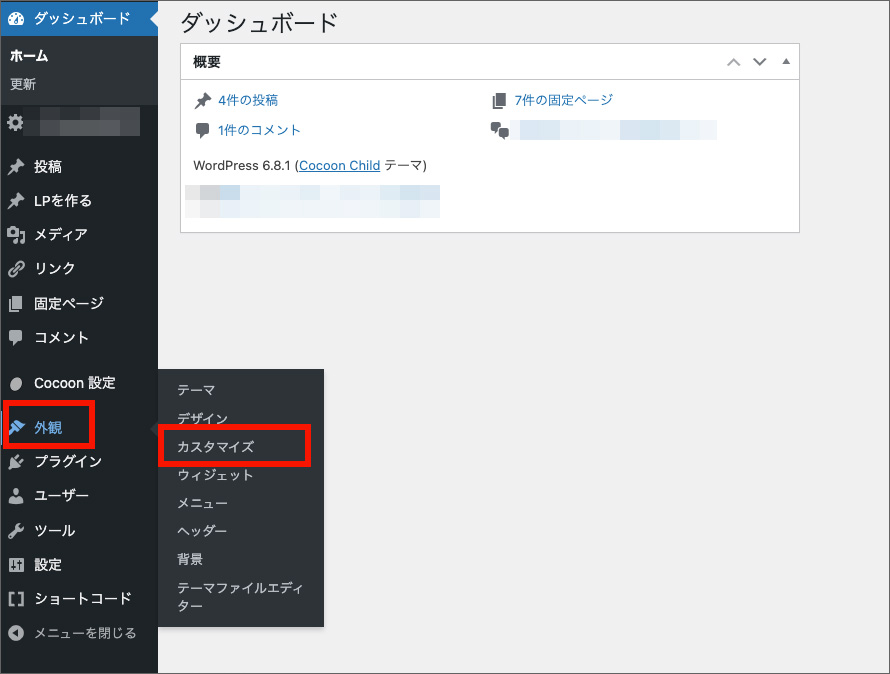Click the sliders icon beside 設定
This screenshot has height=674, width=890.
(16, 564)
